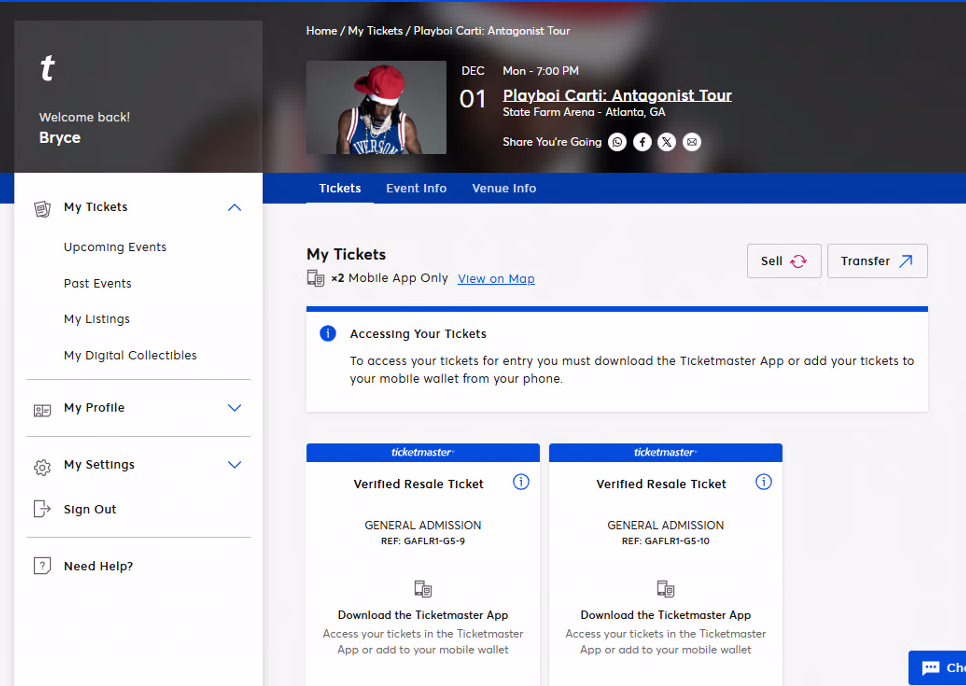The width and height of the screenshot is (966, 686).
Task: Click 'Accessing Your Tickets' heading text
Action: 418,334
